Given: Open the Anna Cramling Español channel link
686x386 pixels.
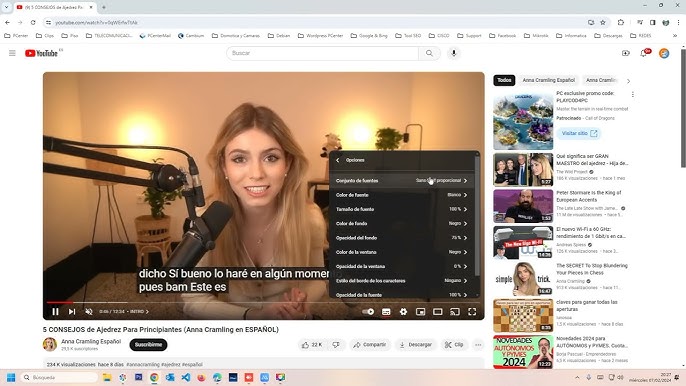Looking at the screenshot, I should pos(91,341).
